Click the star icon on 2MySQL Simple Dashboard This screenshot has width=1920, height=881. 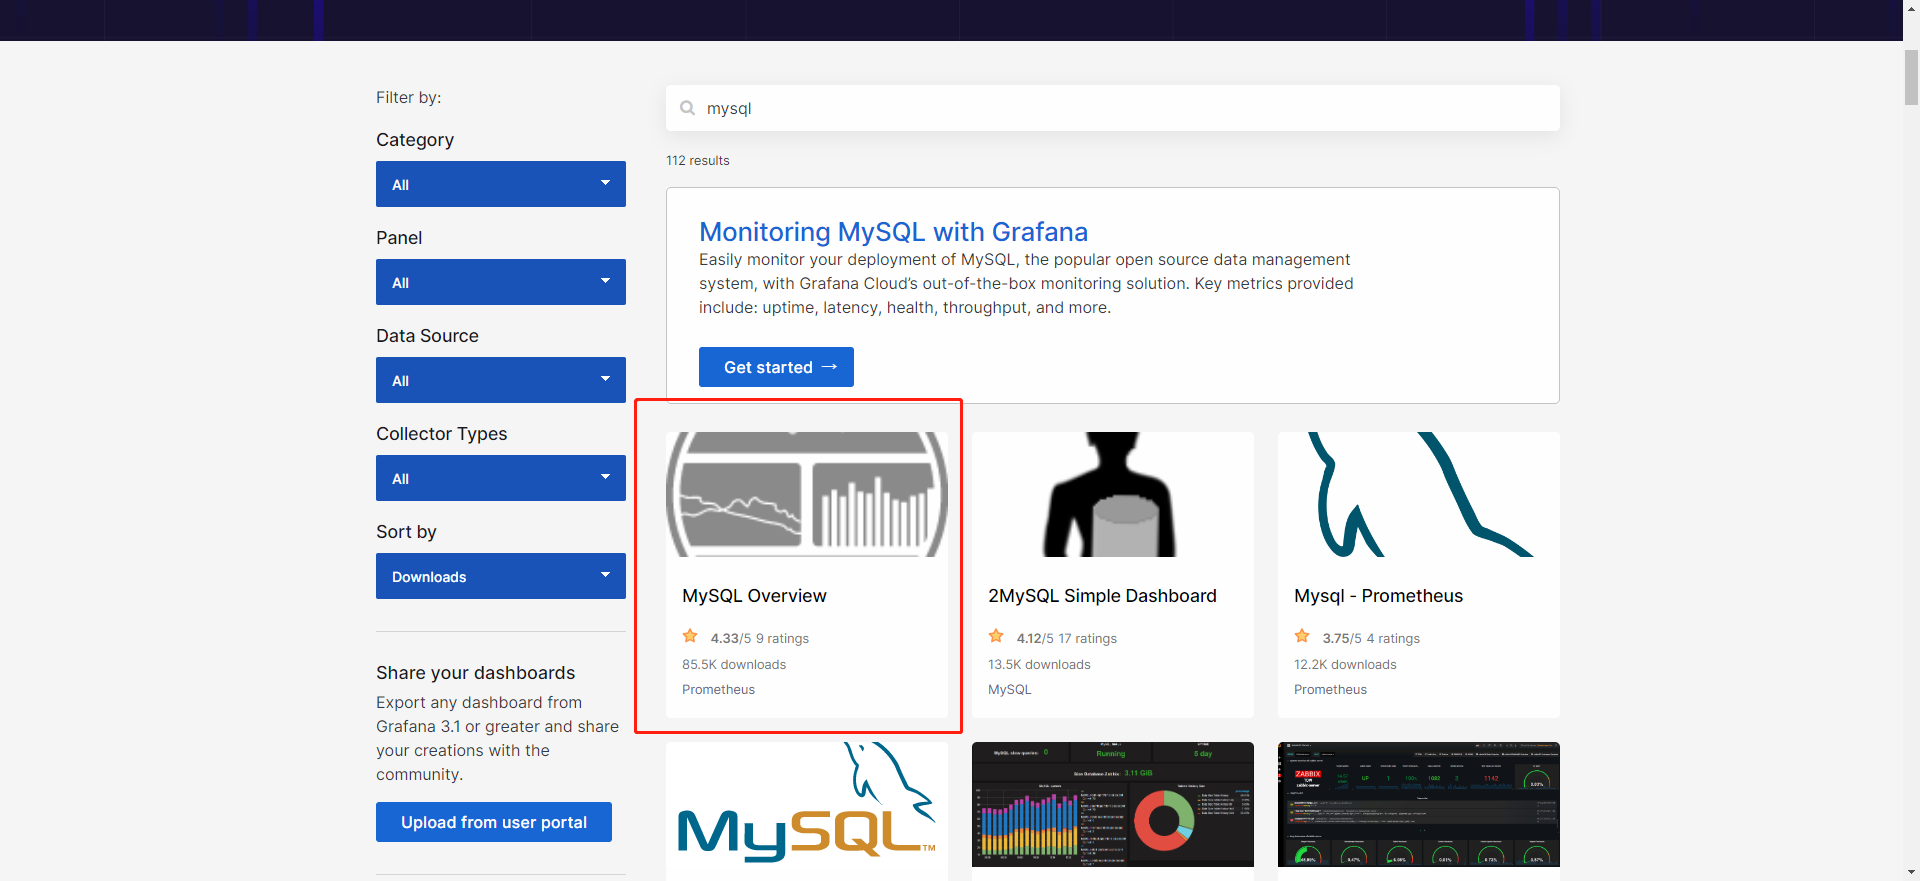[996, 636]
